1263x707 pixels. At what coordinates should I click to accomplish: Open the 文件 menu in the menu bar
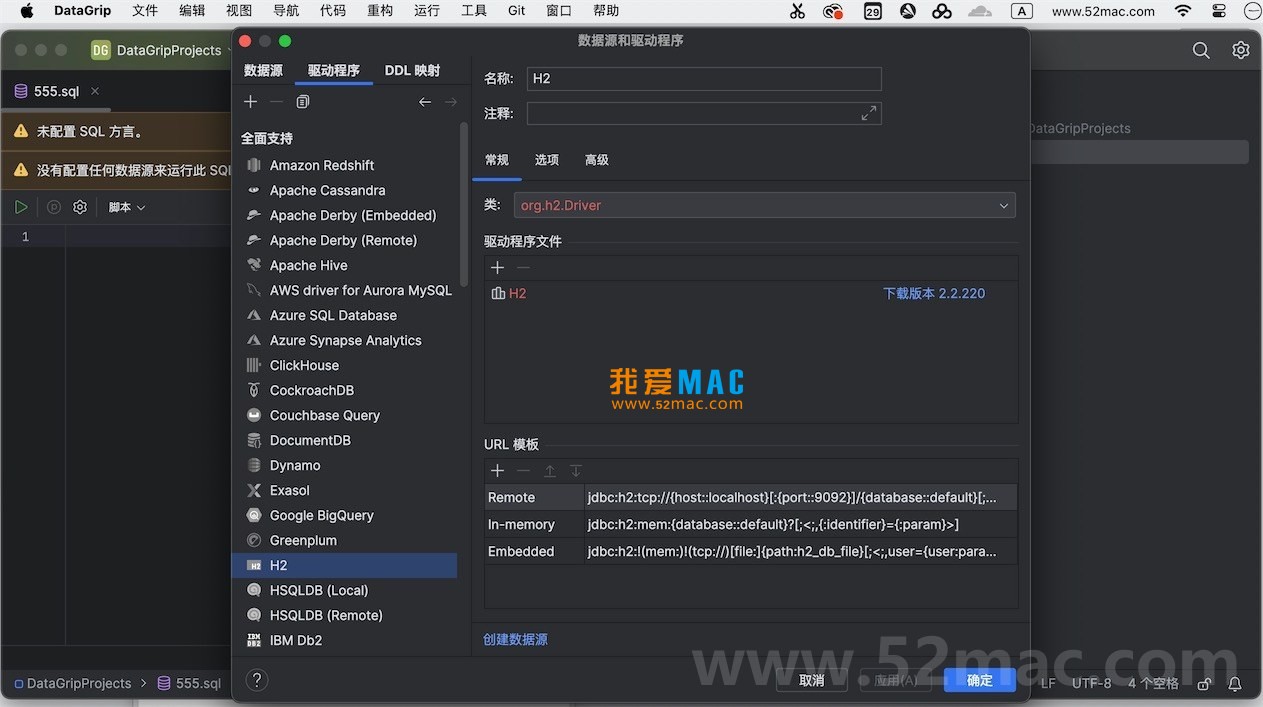pyautogui.click(x=145, y=11)
